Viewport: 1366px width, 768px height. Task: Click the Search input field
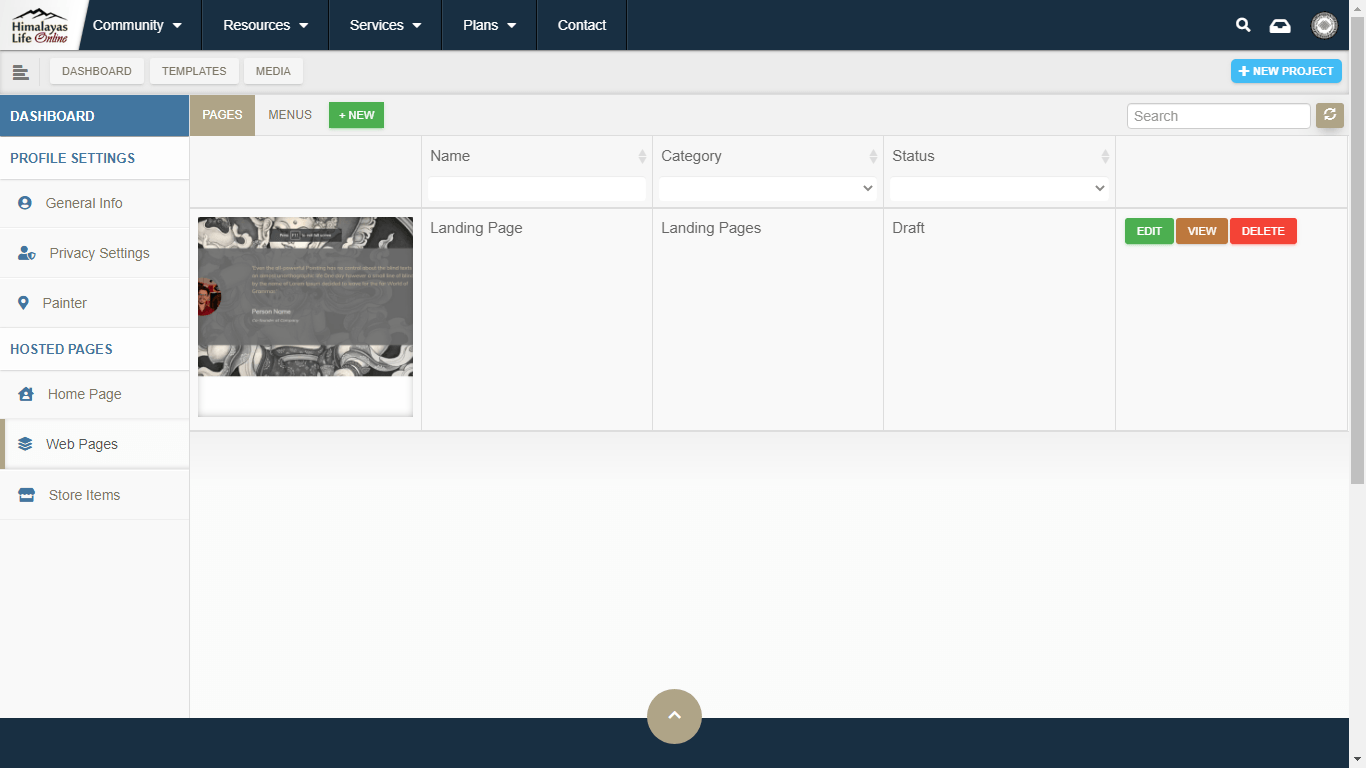[1218, 116]
